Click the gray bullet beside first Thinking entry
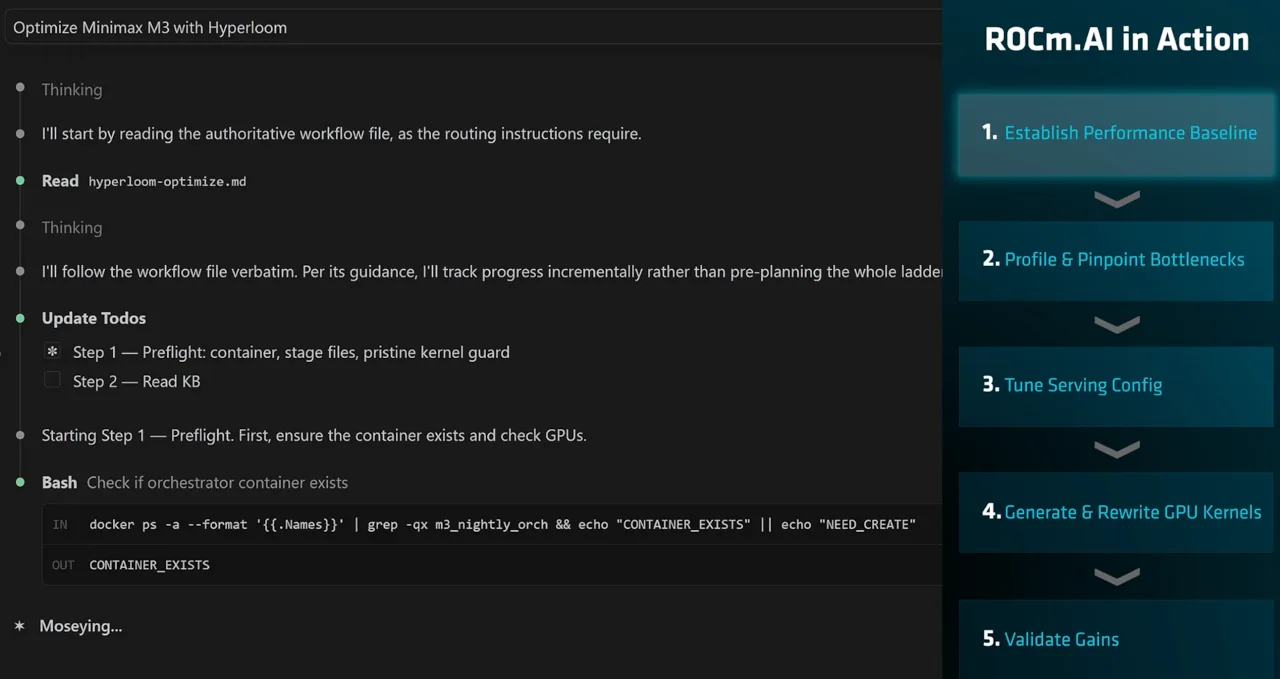Image resolution: width=1280 pixels, height=679 pixels. (x=20, y=88)
